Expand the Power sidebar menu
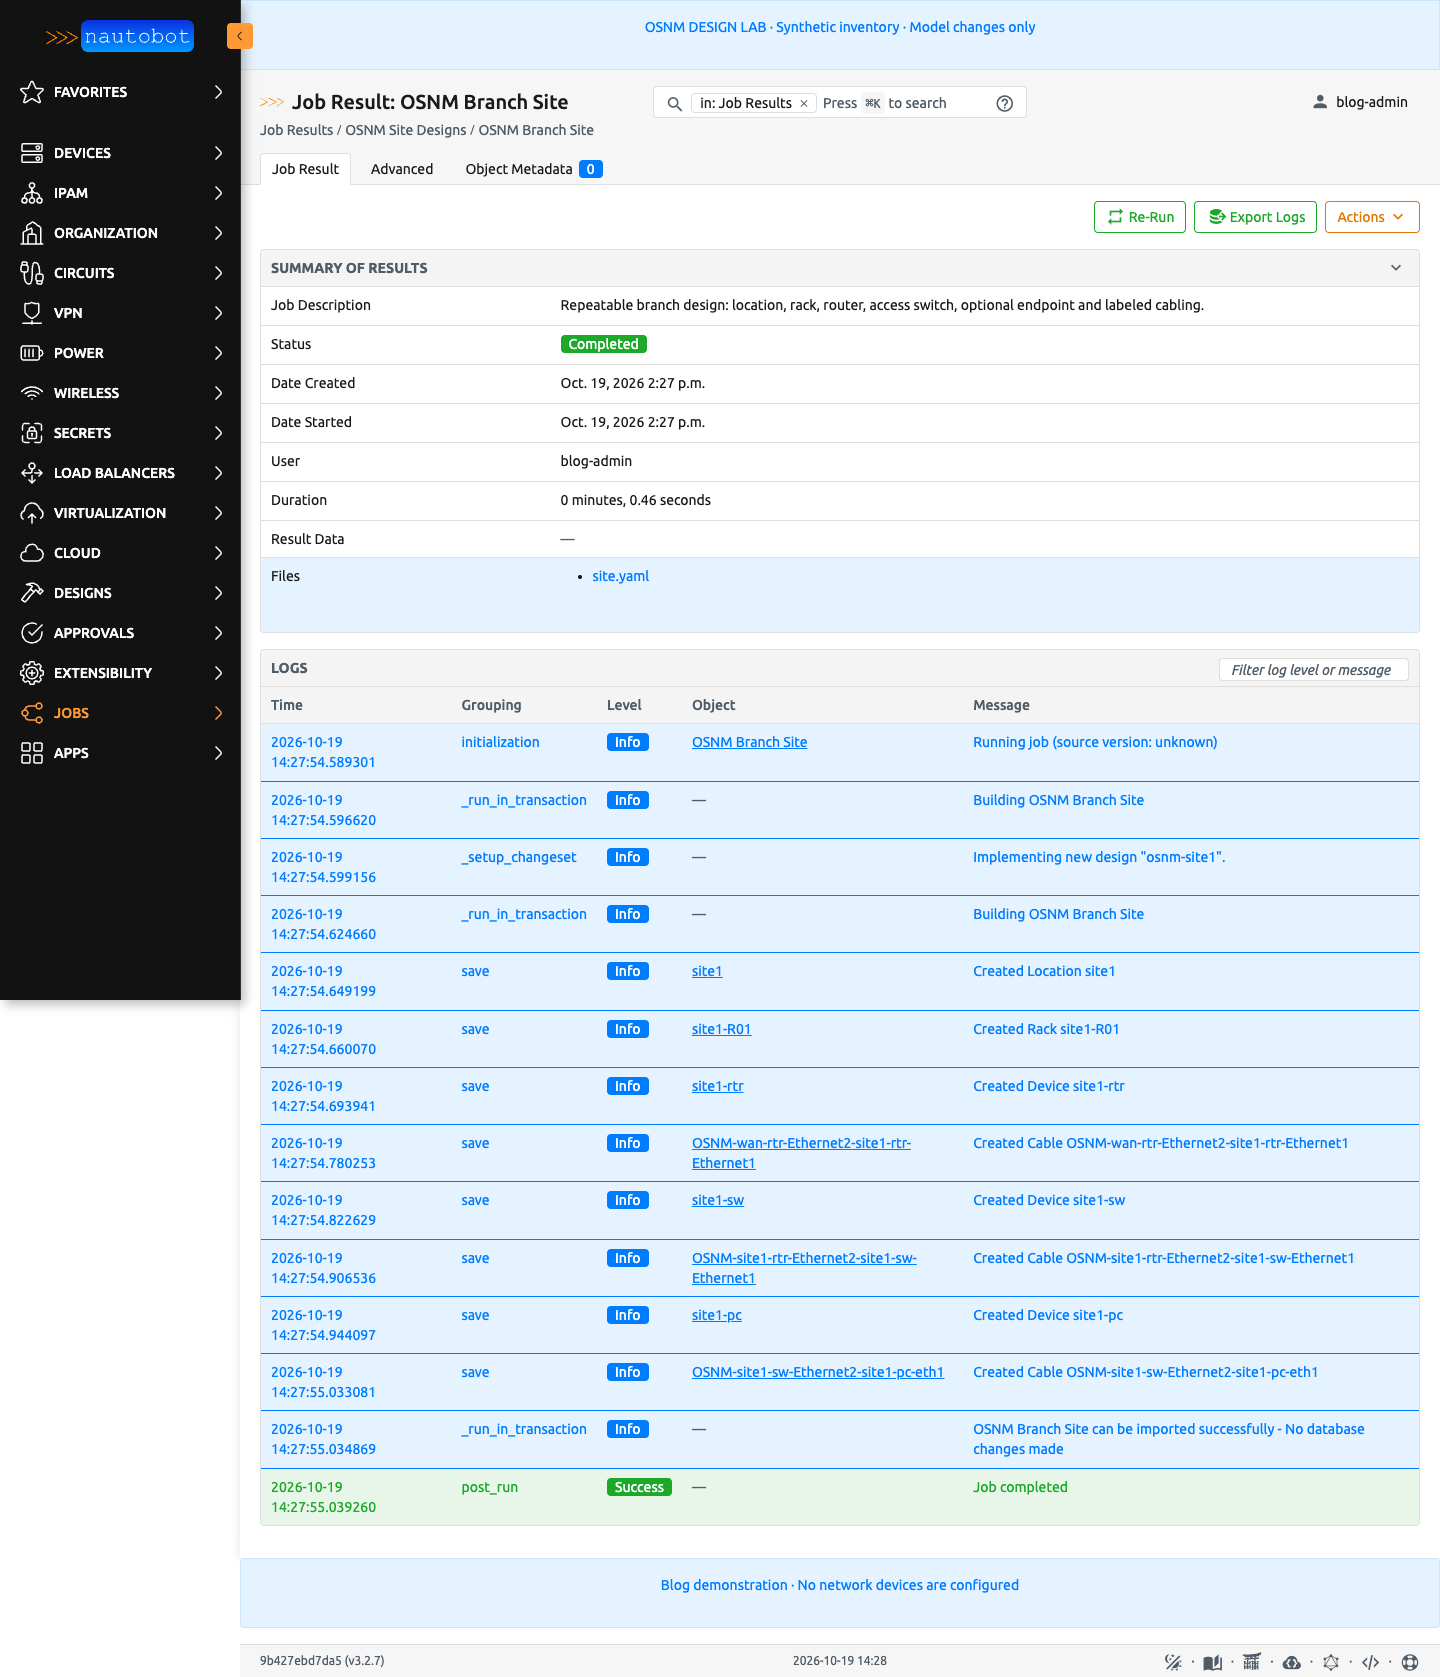 click(120, 353)
